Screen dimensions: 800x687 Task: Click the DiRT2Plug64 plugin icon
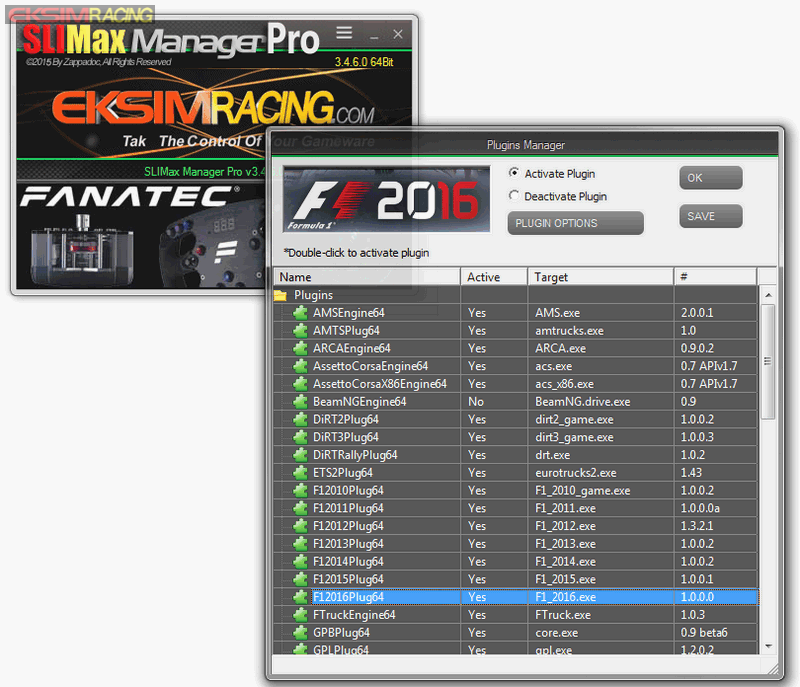[x=301, y=419]
